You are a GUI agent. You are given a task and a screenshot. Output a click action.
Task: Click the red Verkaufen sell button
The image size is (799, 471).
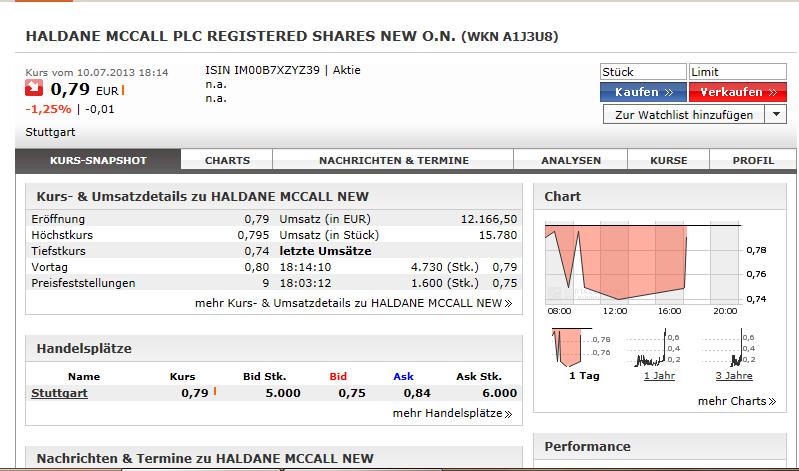738,92
